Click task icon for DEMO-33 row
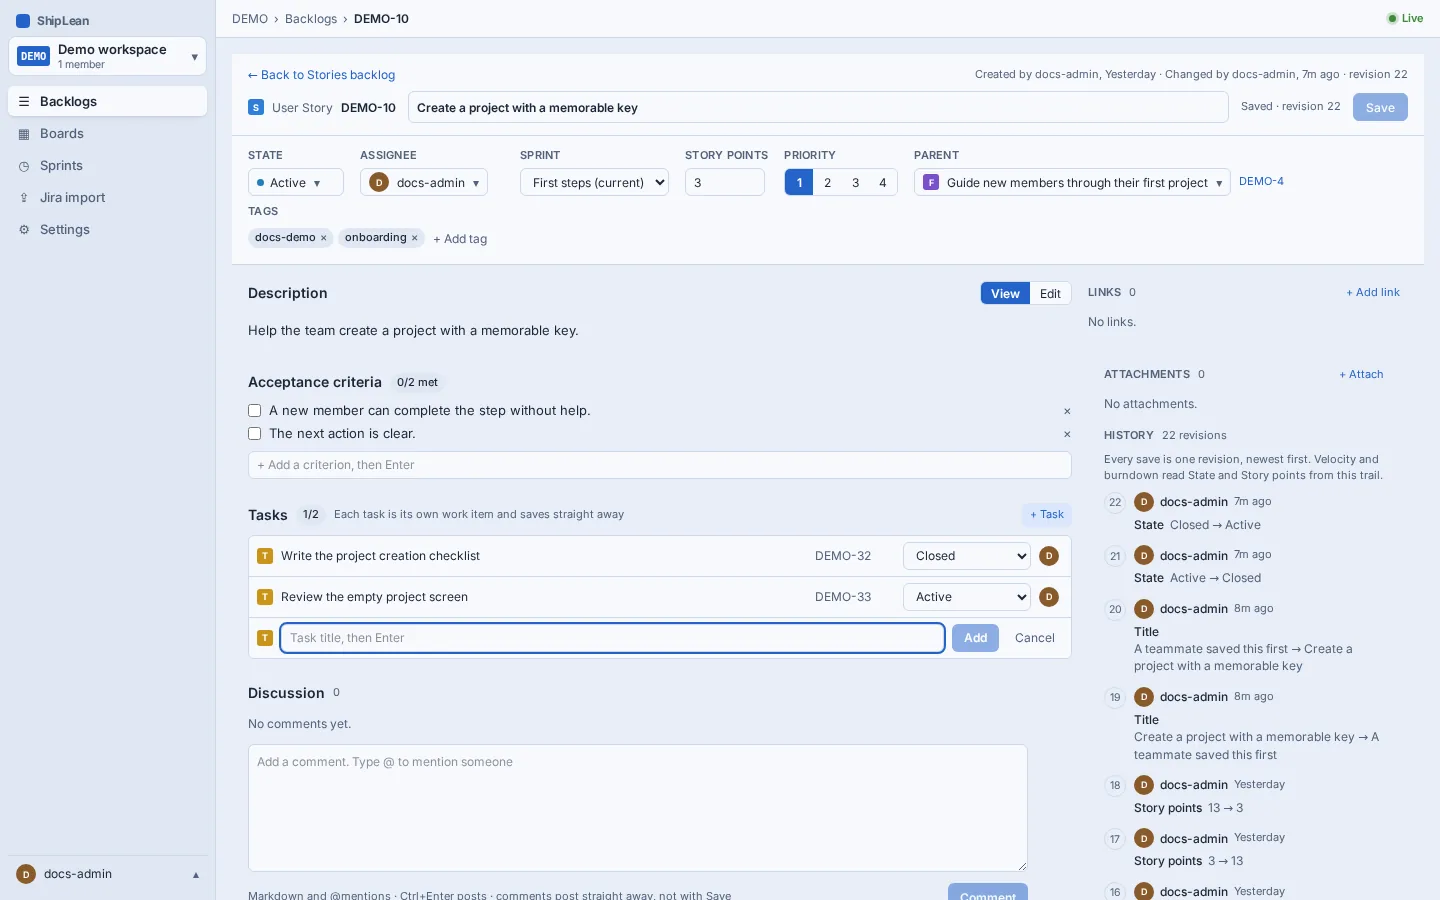The height and width of the screenshot is (900, 1440). pyautogui.click(x=265, y=597)
